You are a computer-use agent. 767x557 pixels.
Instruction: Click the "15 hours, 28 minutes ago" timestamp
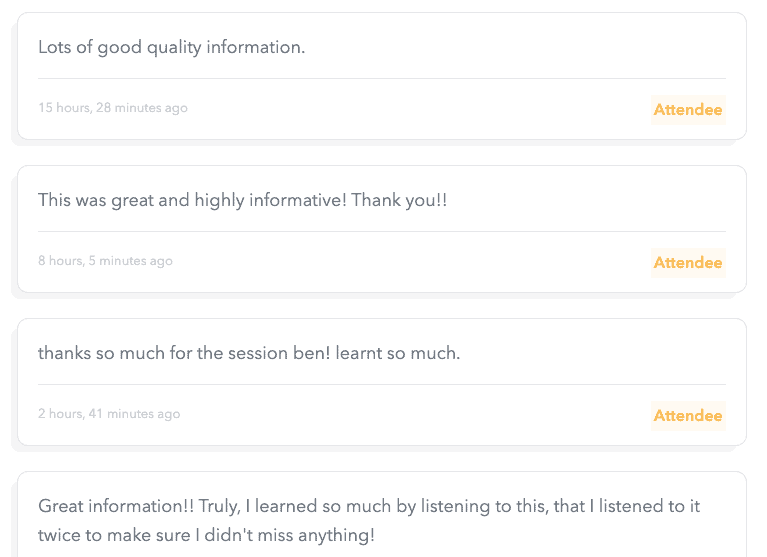(113, 108)
